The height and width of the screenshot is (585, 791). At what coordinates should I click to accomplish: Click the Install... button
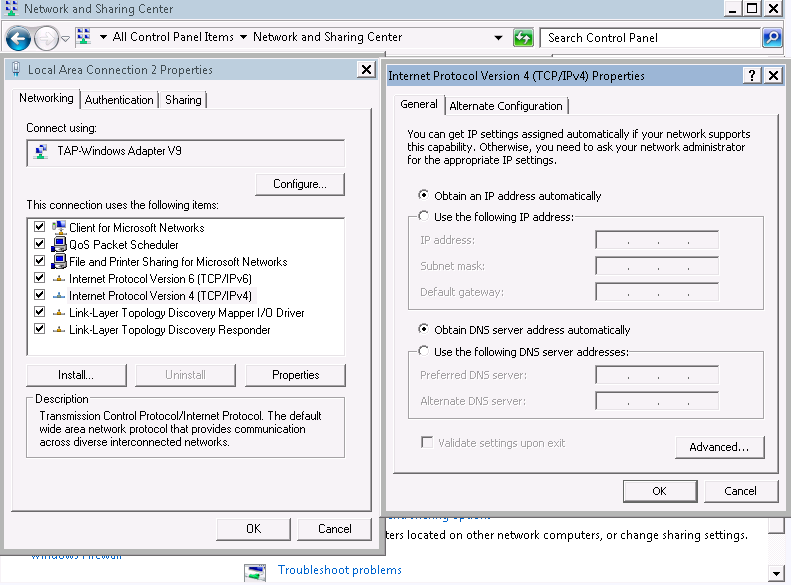tap(76, 375)
